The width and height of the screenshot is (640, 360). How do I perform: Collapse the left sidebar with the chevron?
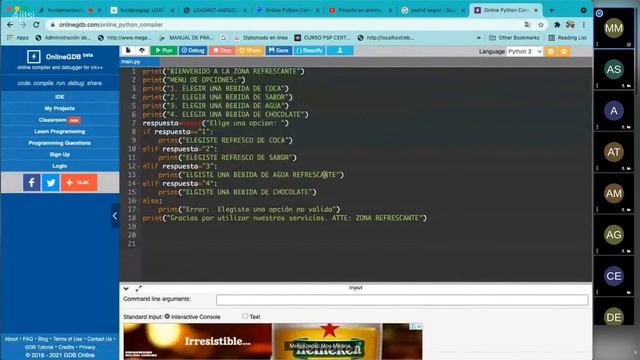tap(115, 216)
